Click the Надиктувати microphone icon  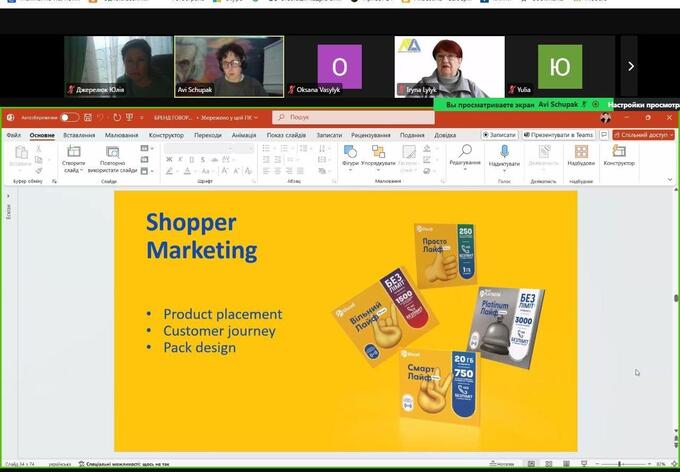click(x=504, y=152)
